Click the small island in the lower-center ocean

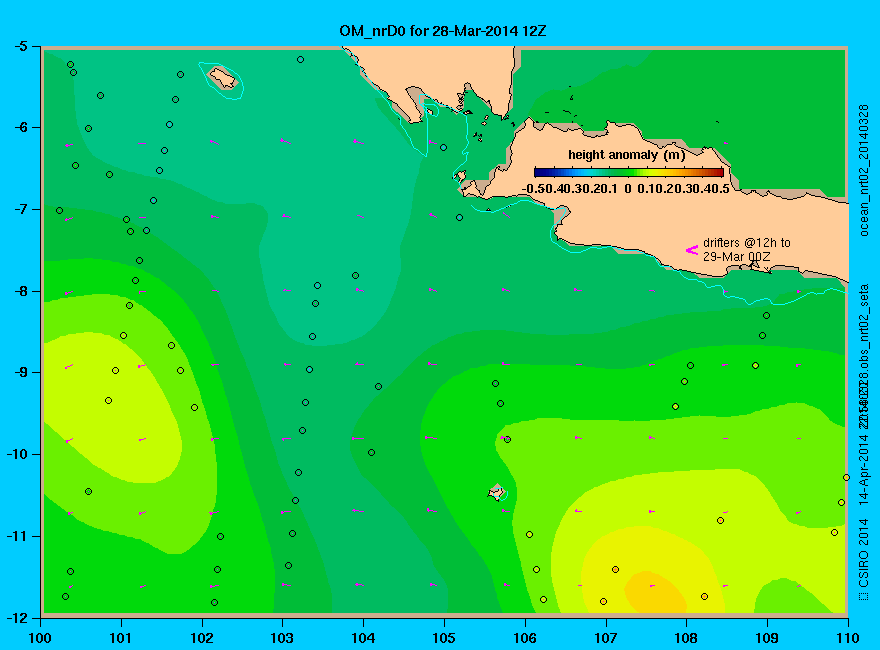(x=497, y=493)
